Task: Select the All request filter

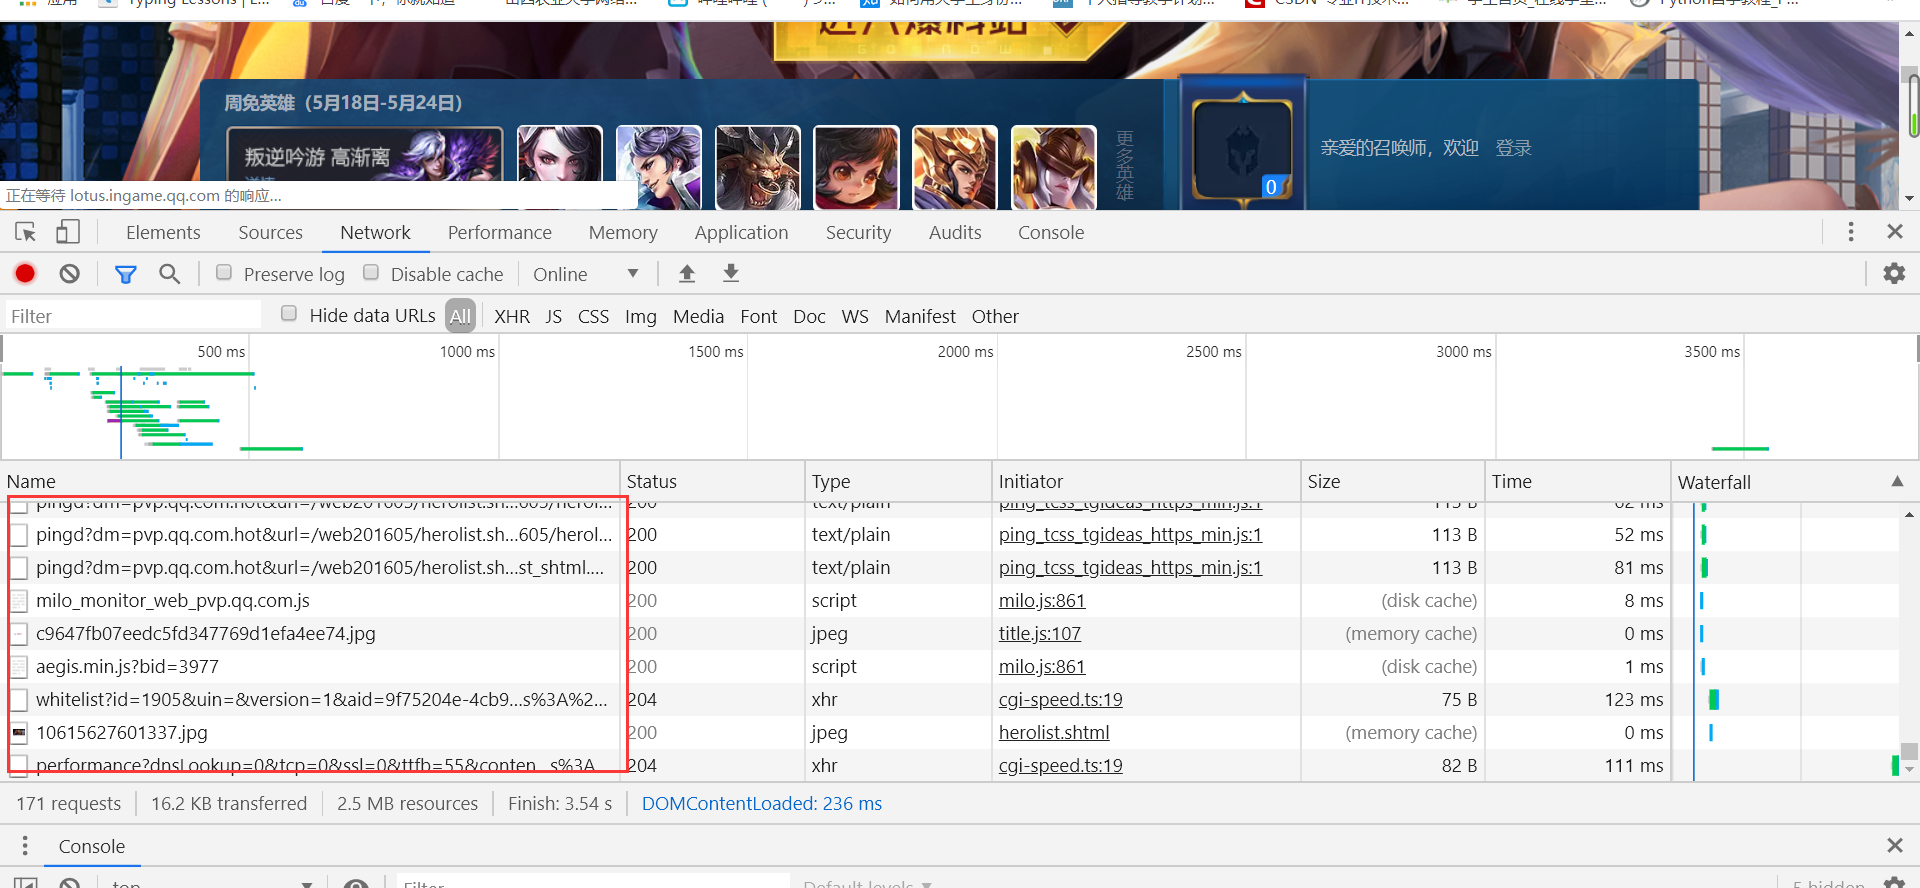Action: (x=460, y=316)
